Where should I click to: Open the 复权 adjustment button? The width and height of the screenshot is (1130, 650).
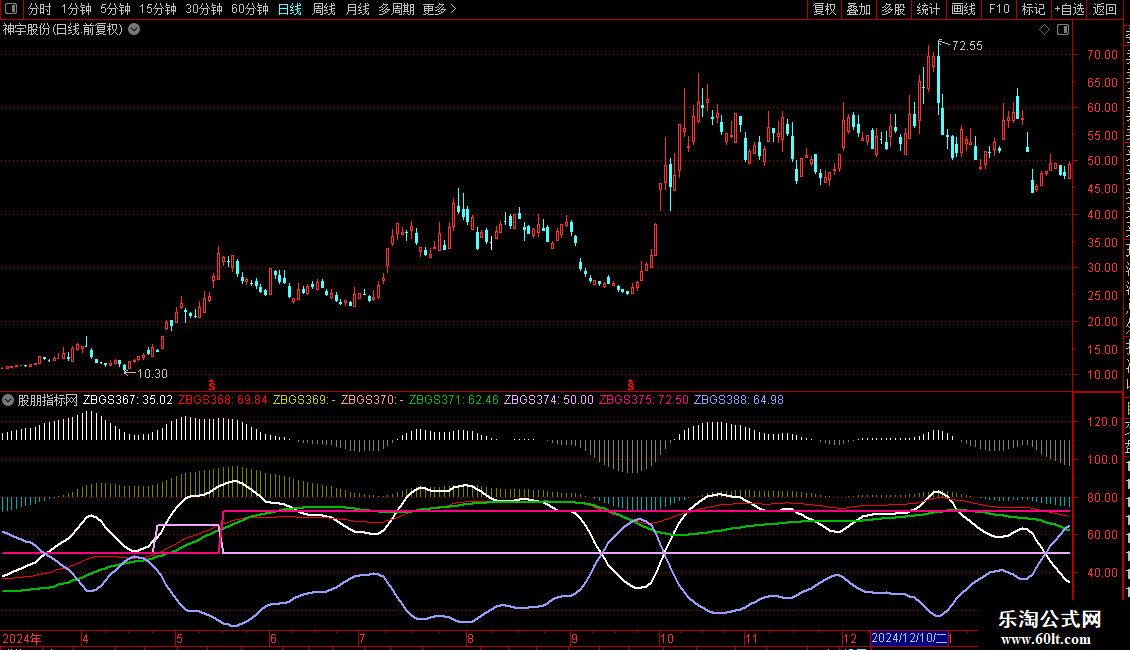coord(824,9)
